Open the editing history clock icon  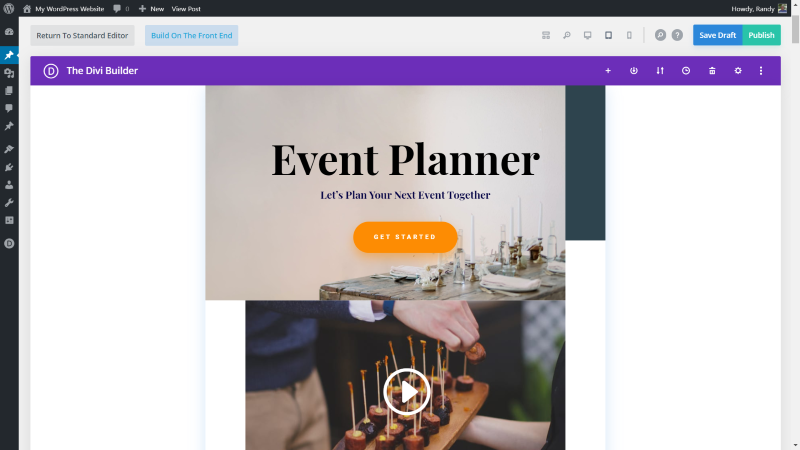[686, 71]
